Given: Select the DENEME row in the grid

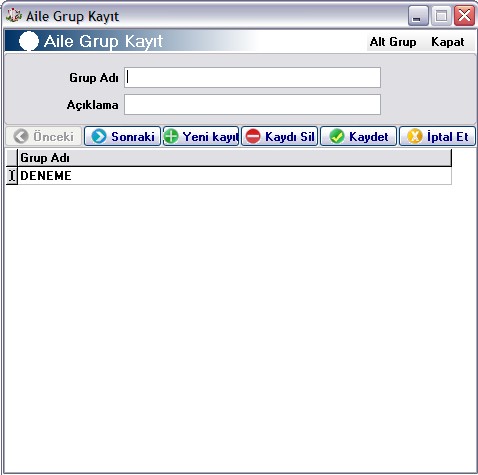Looking at the screenshot, I should 234,176.
